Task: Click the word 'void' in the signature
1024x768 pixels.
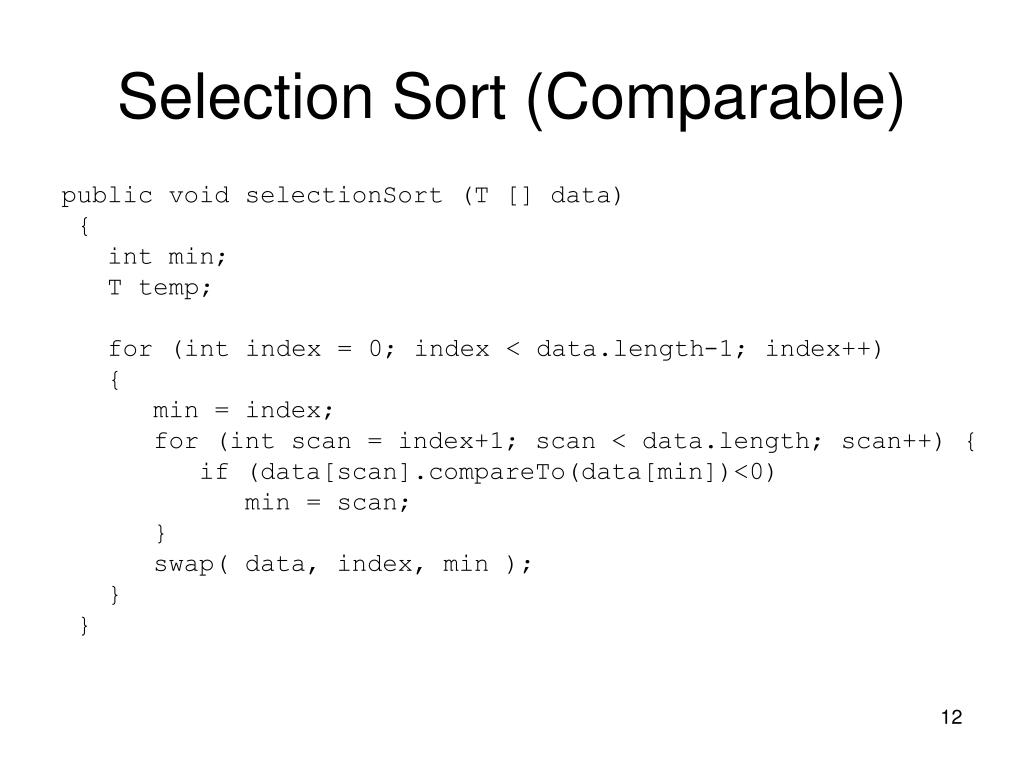Action: click(x=199, y=195)
